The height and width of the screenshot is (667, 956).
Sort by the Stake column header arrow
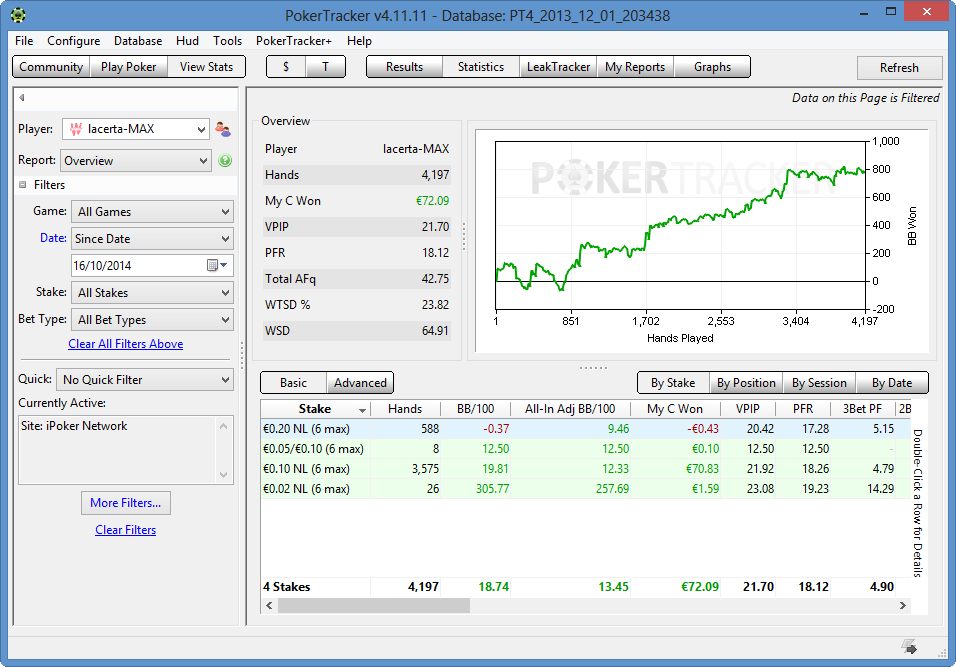pyautogui.click(x=362, y=410)
